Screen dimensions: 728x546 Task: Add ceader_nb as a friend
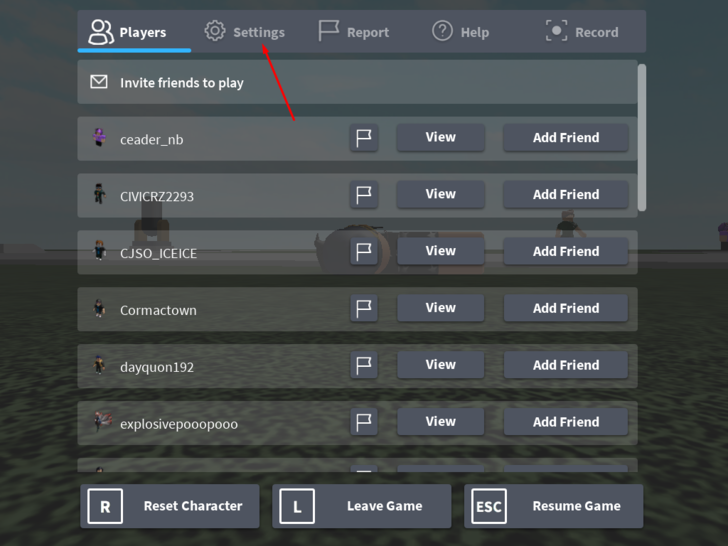tap(566, 137)
